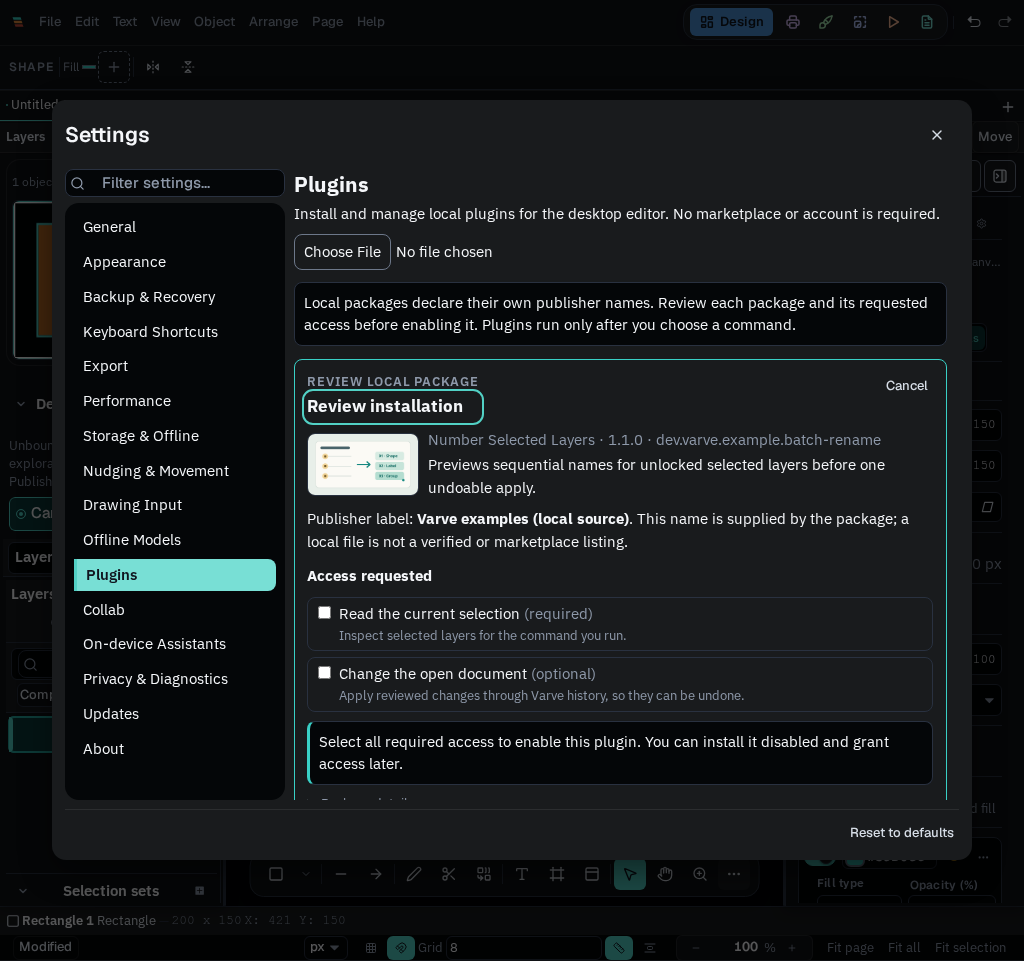Check Read the current selection access
Image resolution: width=1024 pixels, height=961 pixels.
pos(324,612)
